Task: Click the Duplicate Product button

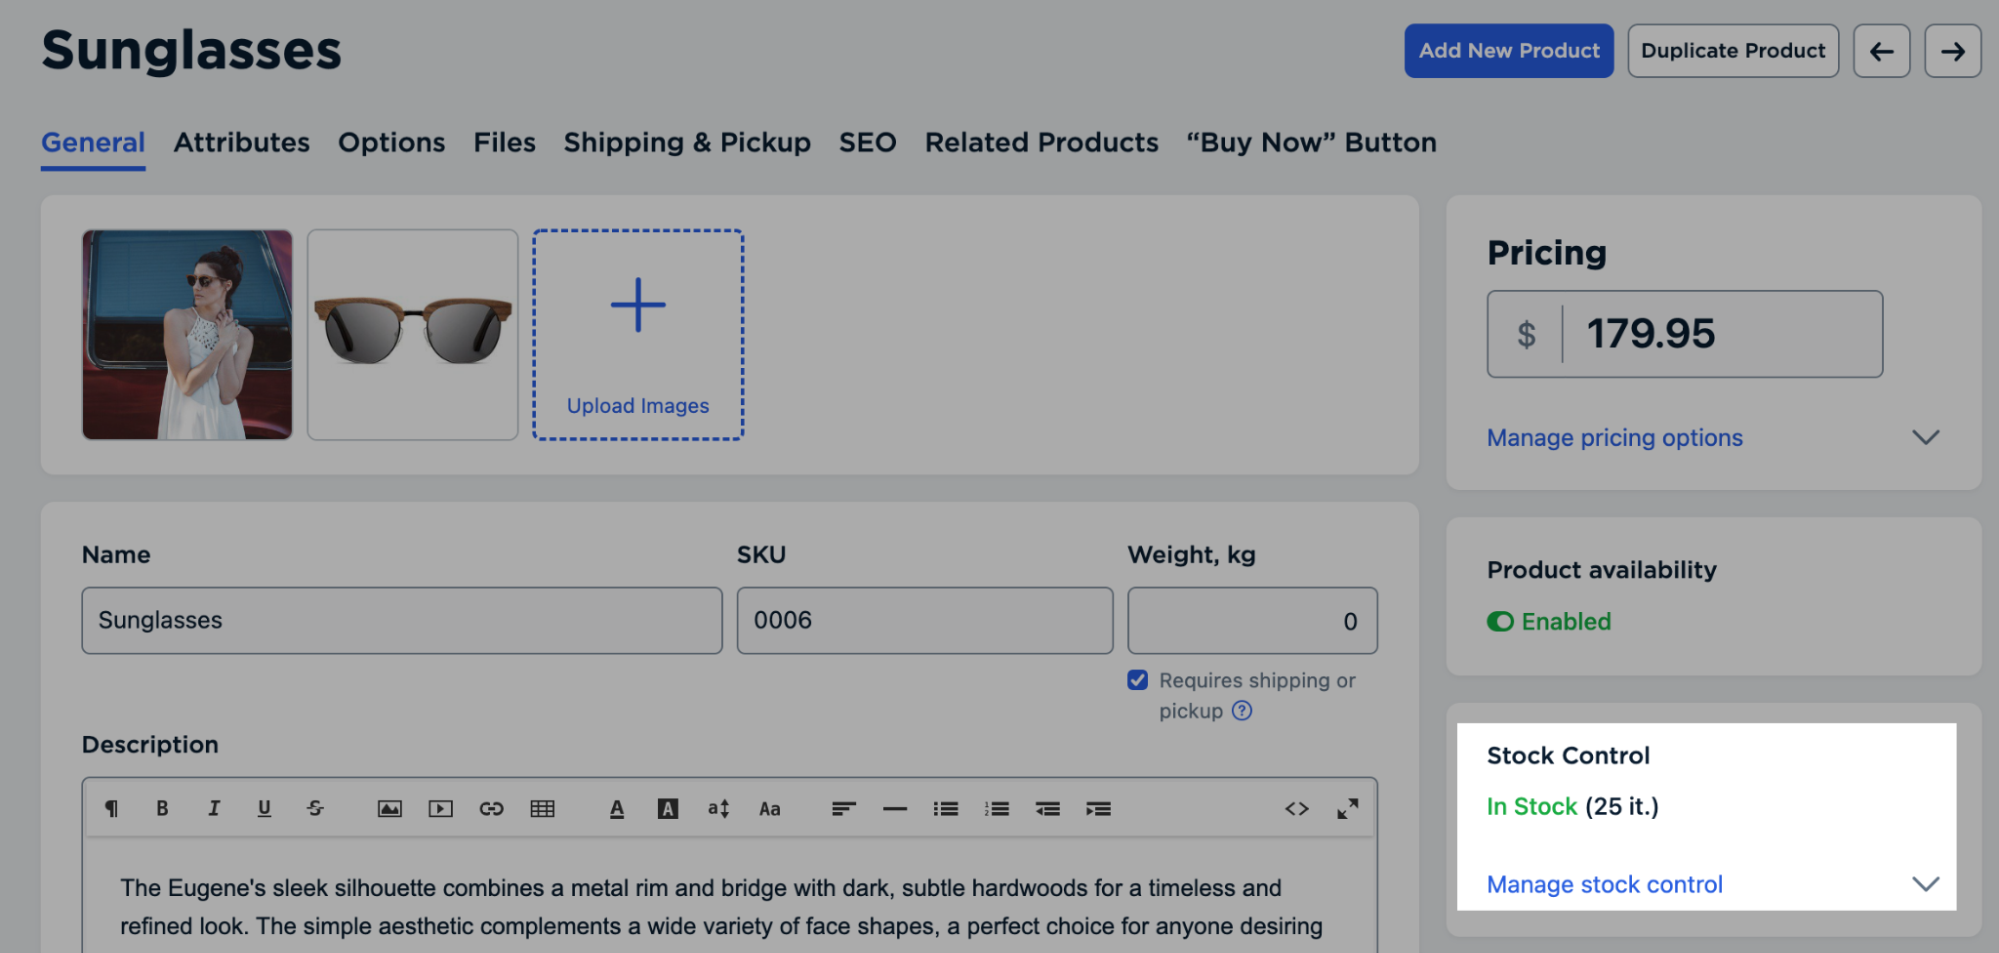Action: click(1732, 51)
